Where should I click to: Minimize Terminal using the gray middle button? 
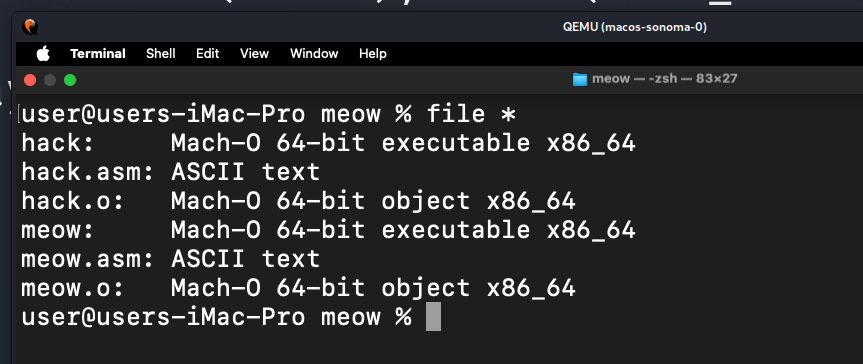coord(50,80)
